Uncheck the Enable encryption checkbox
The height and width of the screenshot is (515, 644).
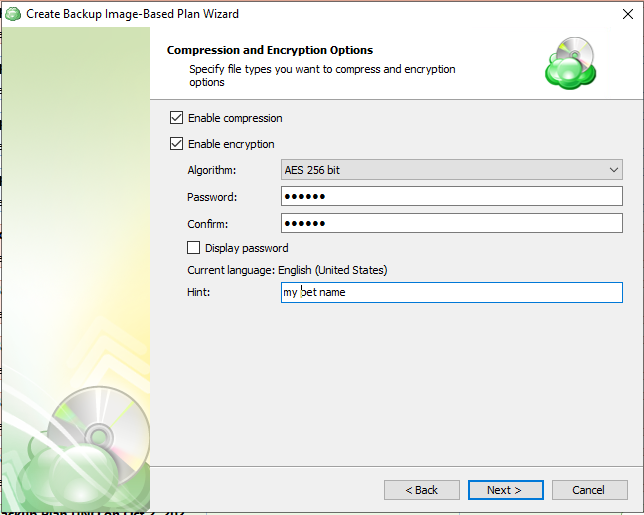tap(177, 144)
